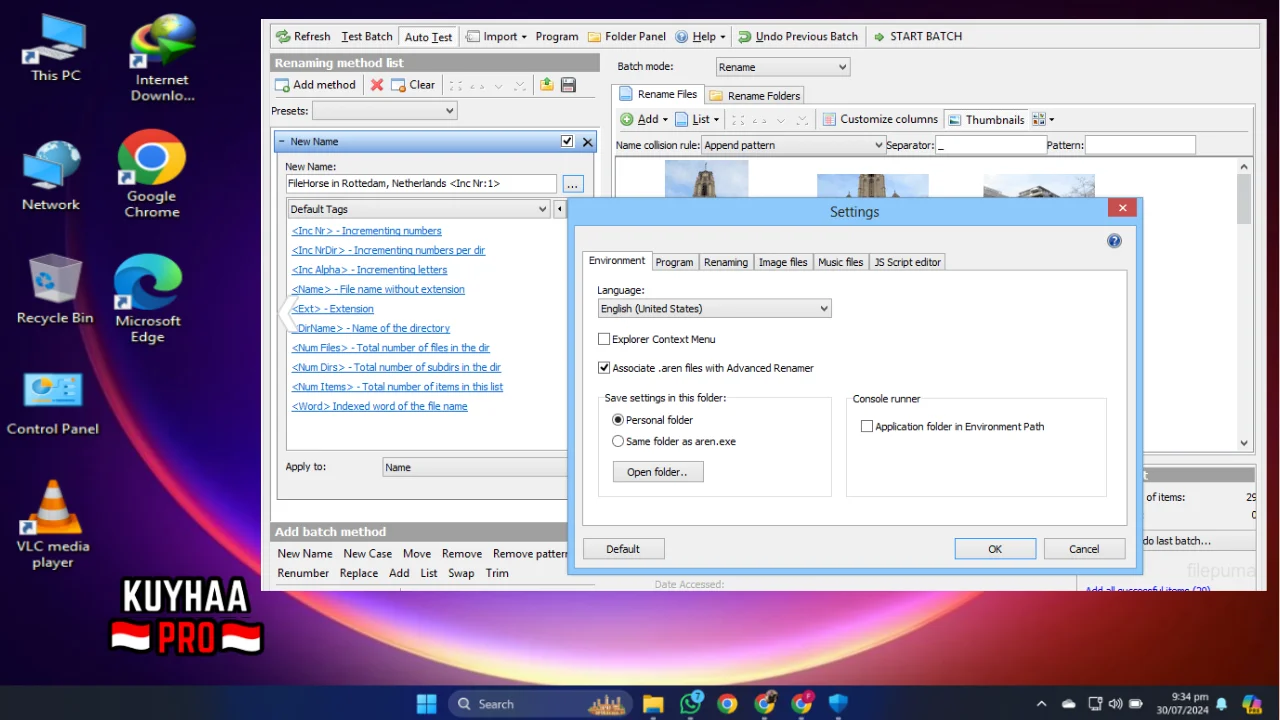Open the thumbnail size dropdown icon
Image resolution: width=1280 pixels, height=720 pixels.
(1043, 119)
